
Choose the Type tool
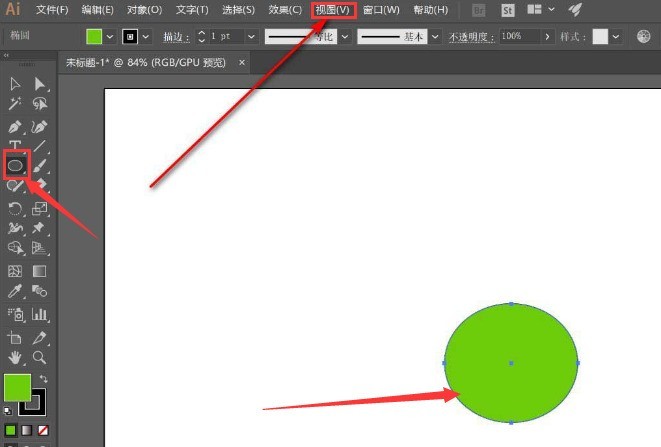(15, 145)
